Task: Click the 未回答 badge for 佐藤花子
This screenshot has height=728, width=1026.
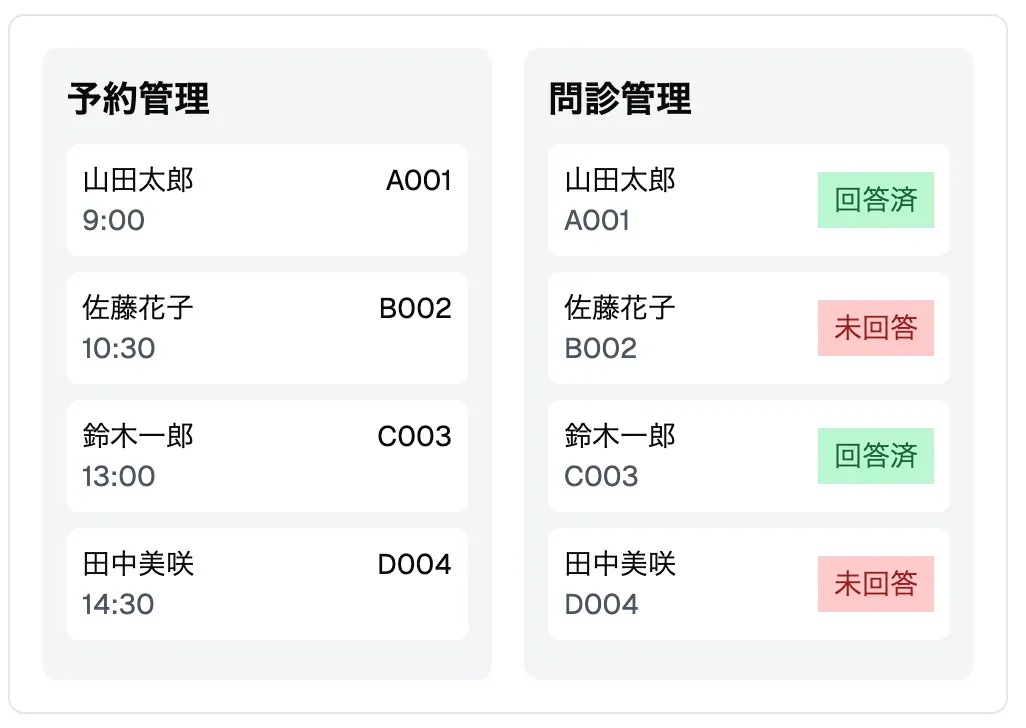Action: coord(876,328)
